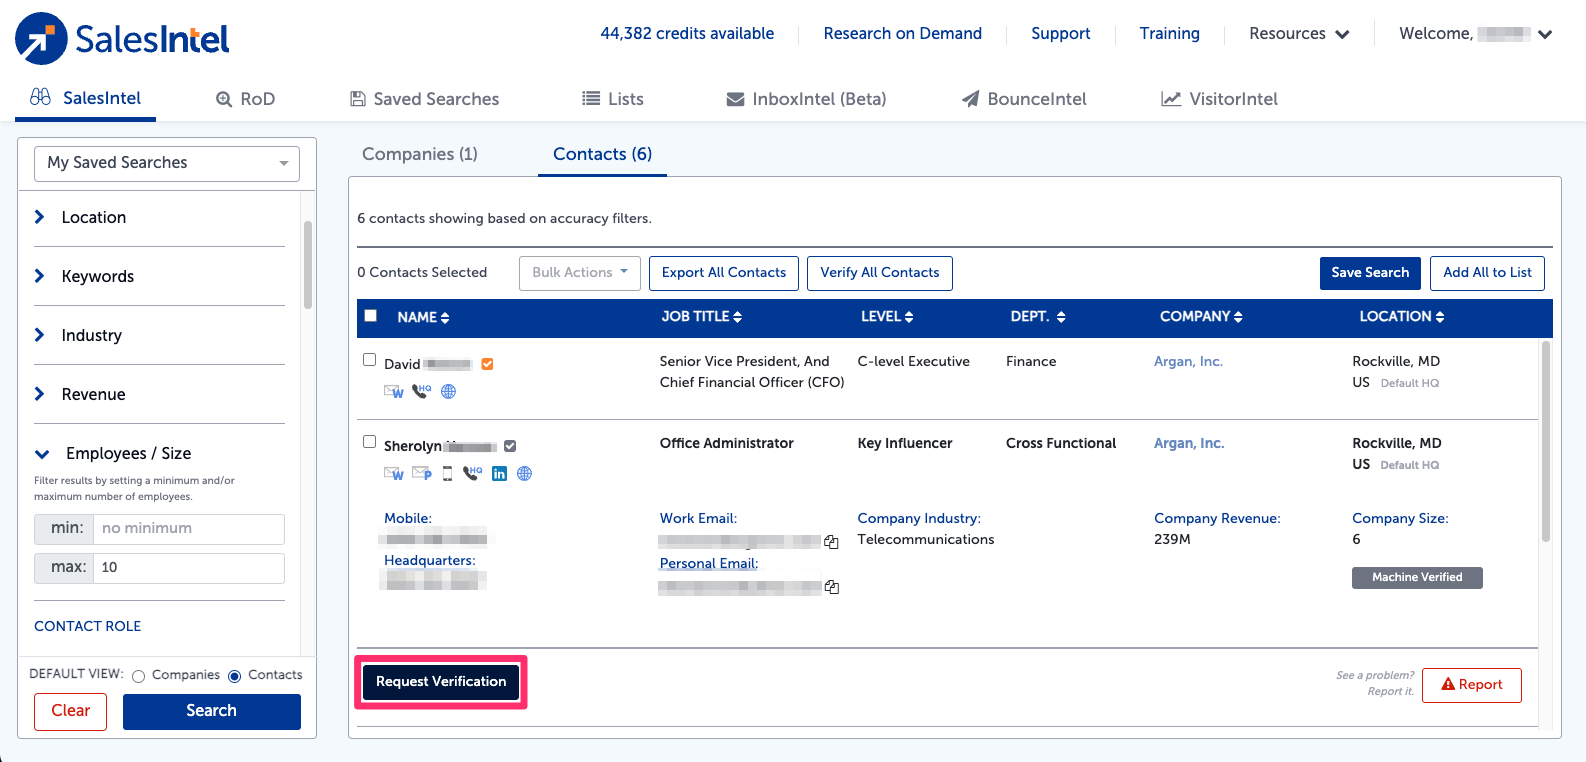Click David's orange verified badge
The height and width of the screenshot is (762, 1586).
tap(488, 364)
